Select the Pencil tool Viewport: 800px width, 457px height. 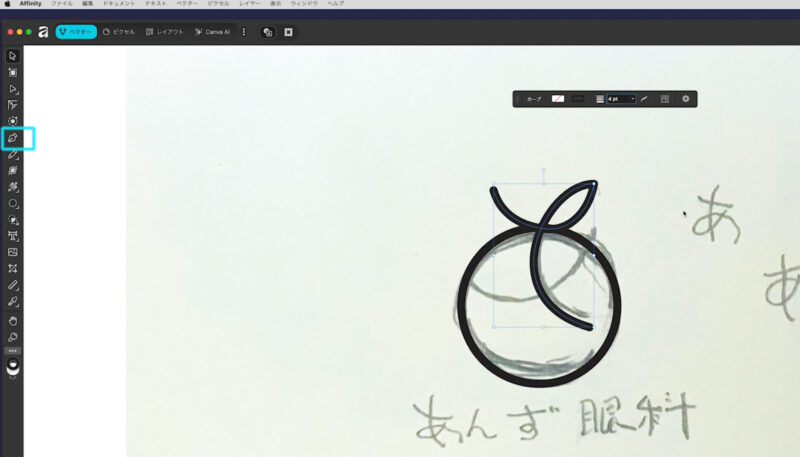coord(13,154)
